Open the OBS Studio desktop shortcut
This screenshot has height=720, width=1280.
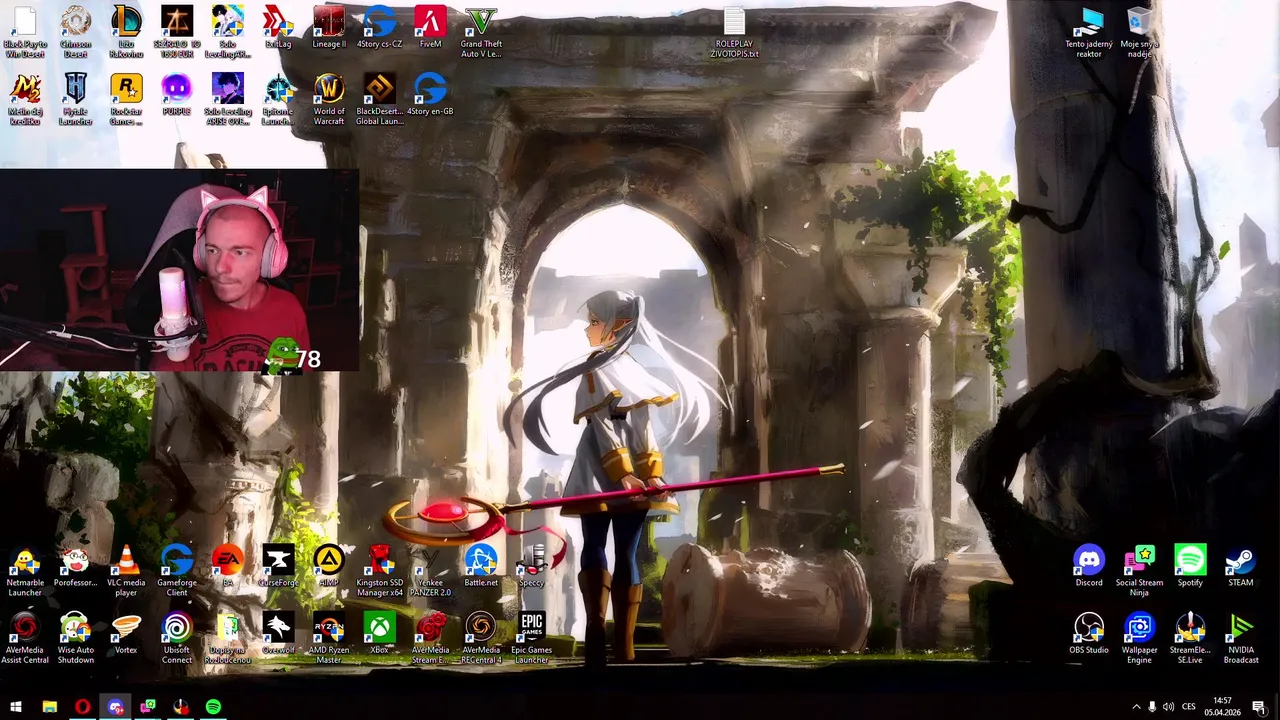(x=1089, y=633)
